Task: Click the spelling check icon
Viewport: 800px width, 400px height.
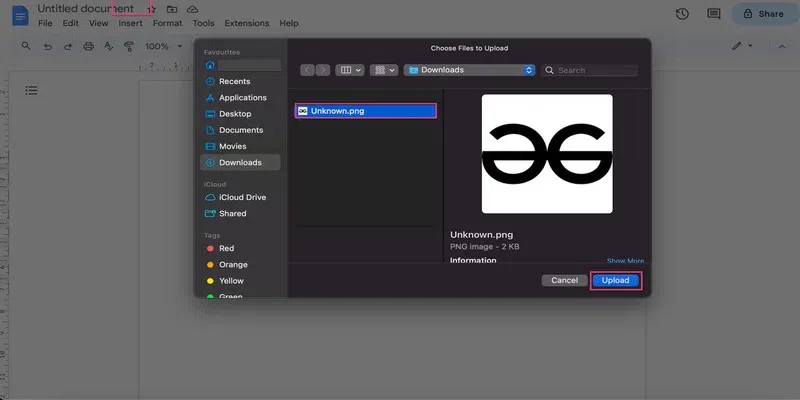Action: coord(109,46)
